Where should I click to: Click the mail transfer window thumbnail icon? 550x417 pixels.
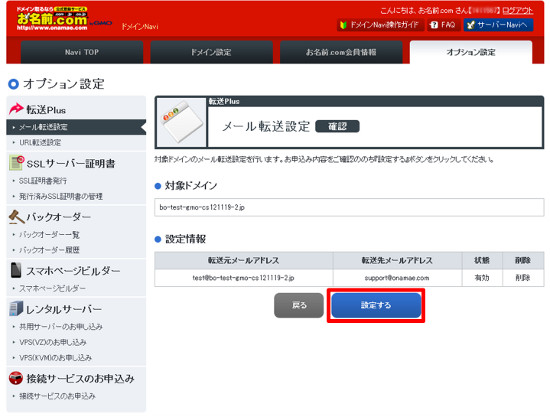pos(182,122)
